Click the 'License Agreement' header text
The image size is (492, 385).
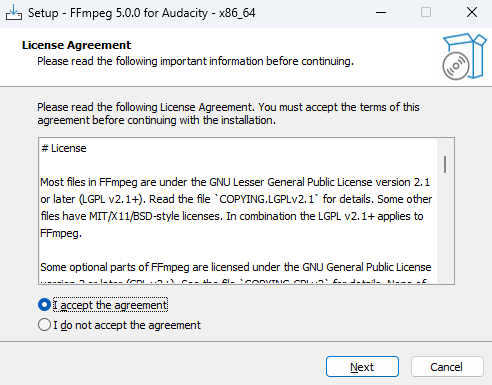point(77,45)
